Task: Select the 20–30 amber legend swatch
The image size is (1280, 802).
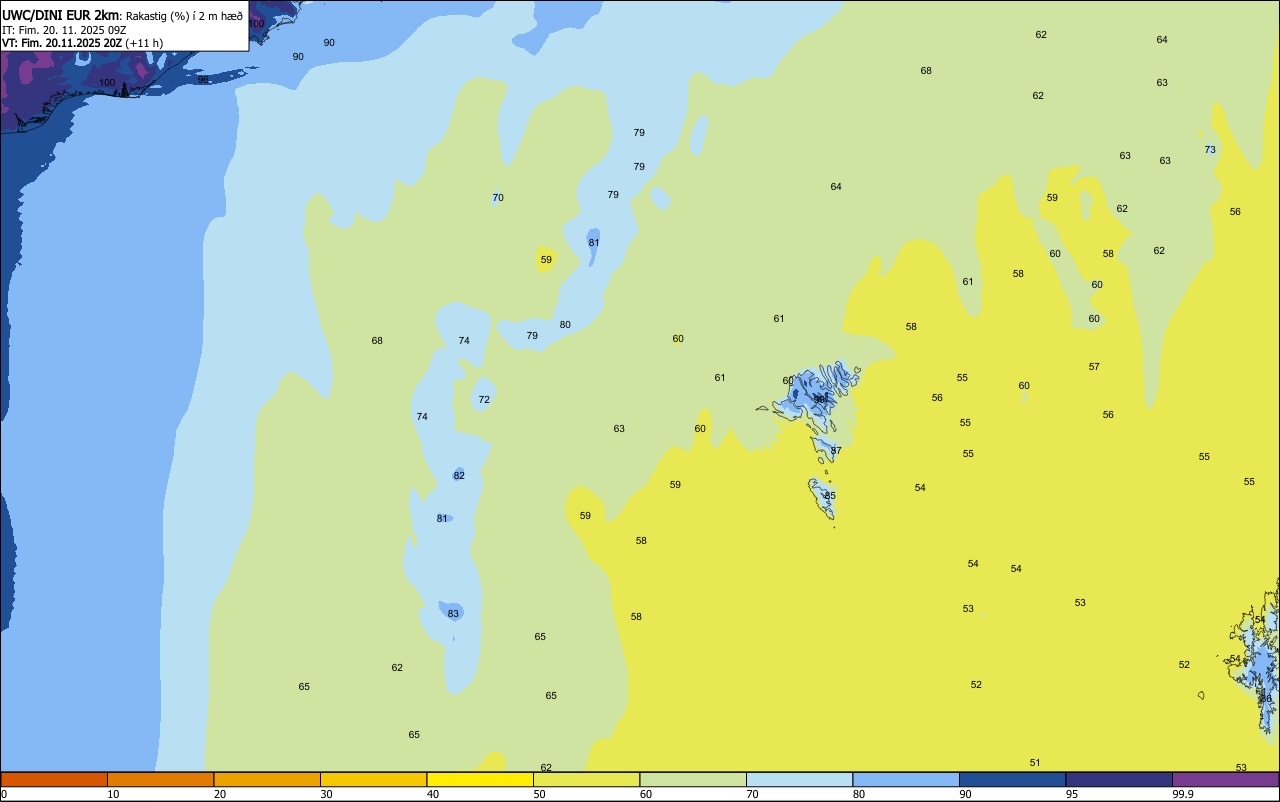Action: click(x=267, y=779)
